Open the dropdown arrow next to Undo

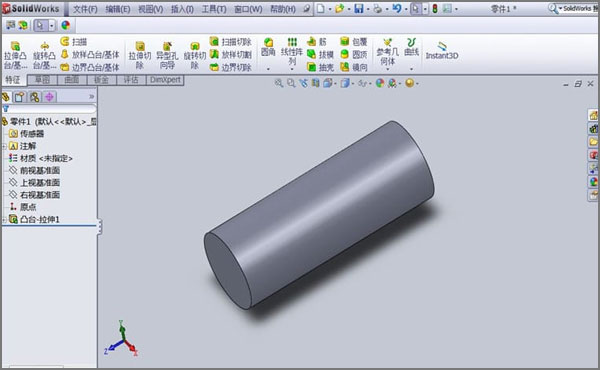[x=406, y=9]
